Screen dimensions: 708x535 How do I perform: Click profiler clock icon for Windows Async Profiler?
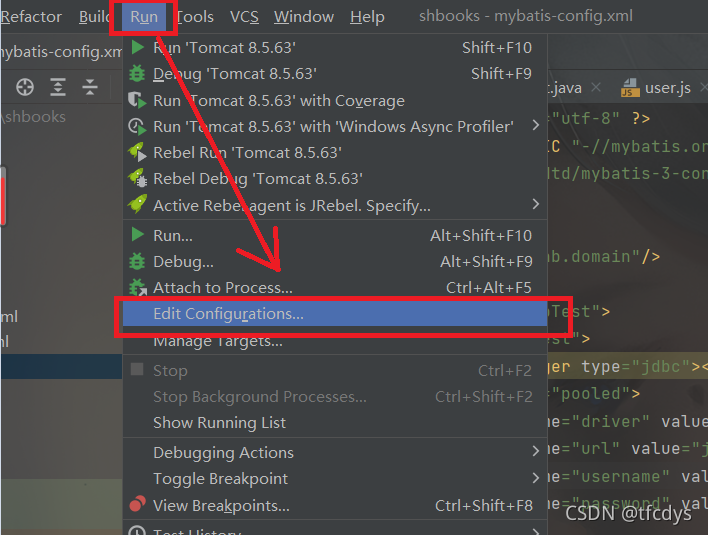tap(137, 126)
